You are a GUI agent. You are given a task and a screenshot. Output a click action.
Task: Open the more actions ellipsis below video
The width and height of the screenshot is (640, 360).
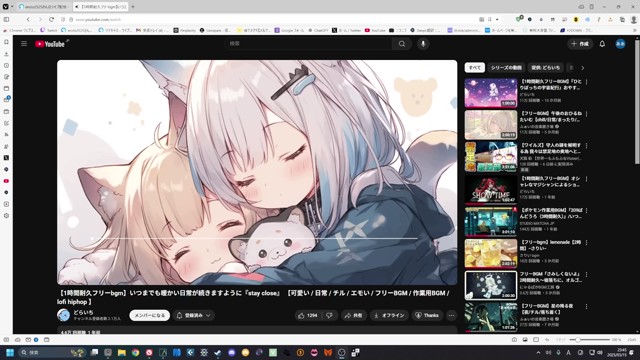pyautogui.click(x=451, y=316)
